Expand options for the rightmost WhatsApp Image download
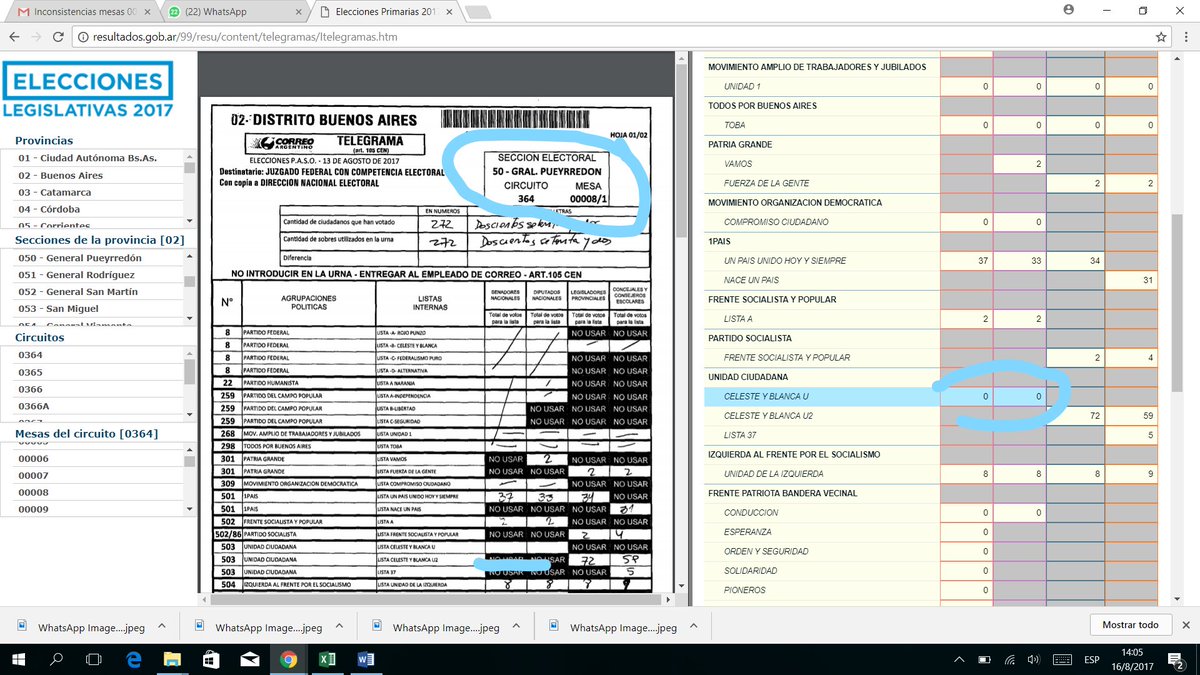Screen dimensions: 1200x675 coord(693,626)
